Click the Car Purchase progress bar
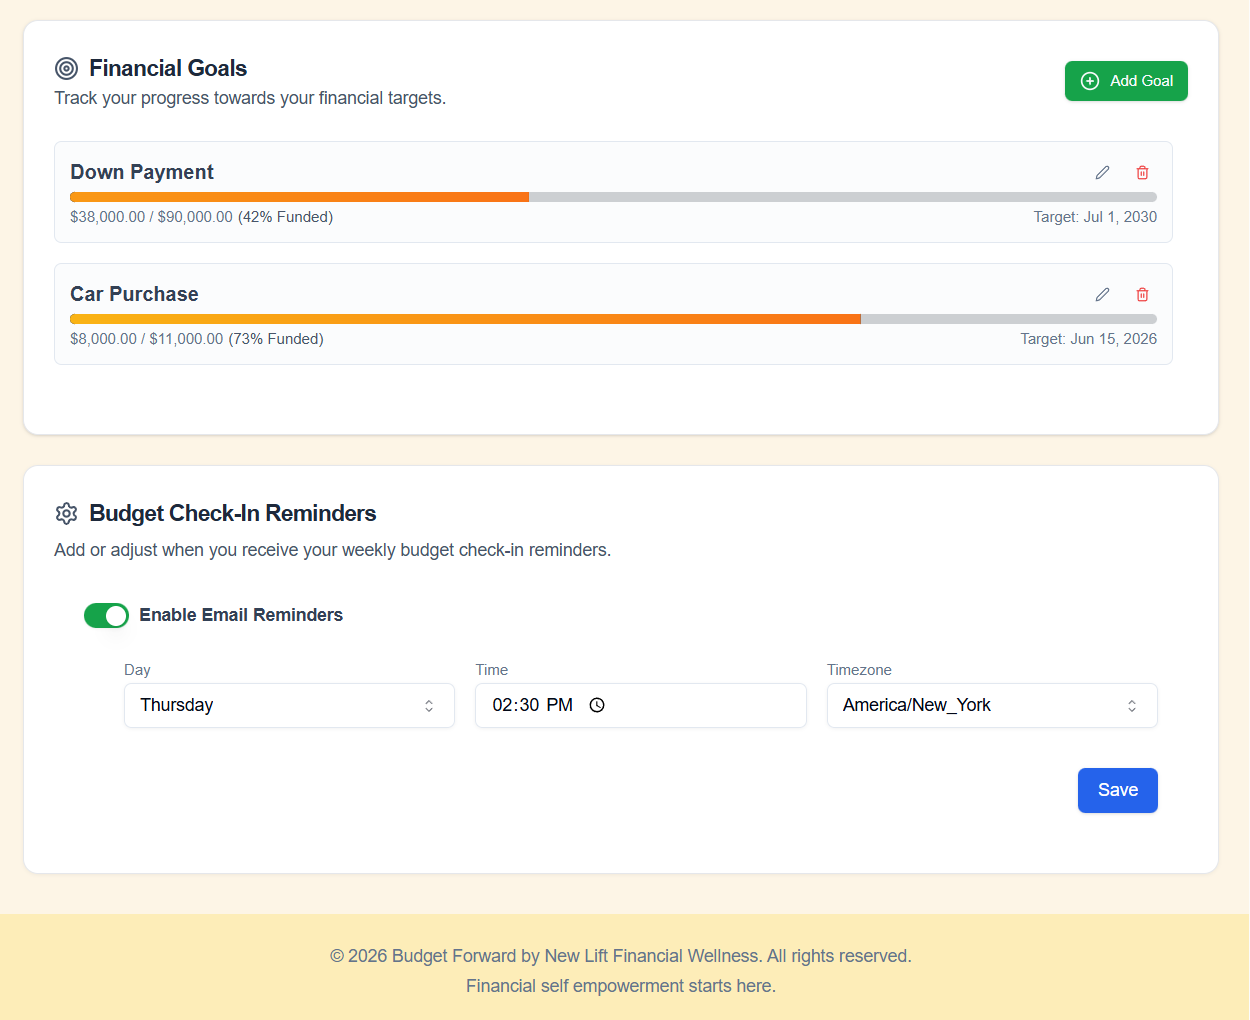This screenshot has width=1250, height=1020. tap(613, 318)
